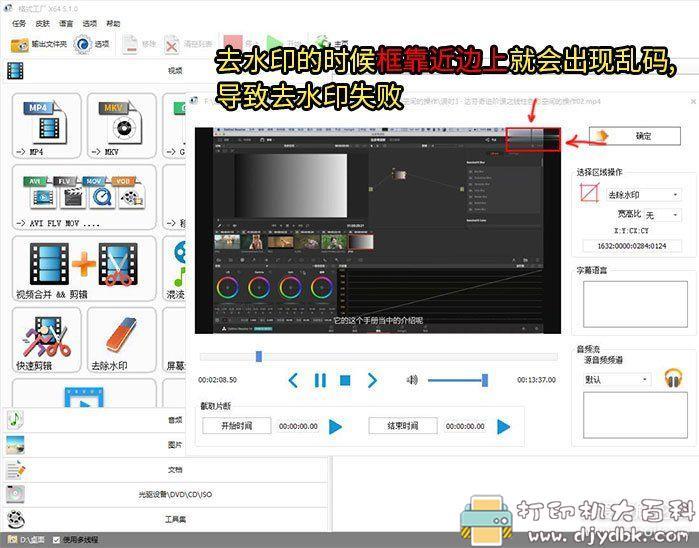The width and height of the screenshot is (699, 548).
Task: Click the D:\桌面 output path folder
Action: (26, 540)
